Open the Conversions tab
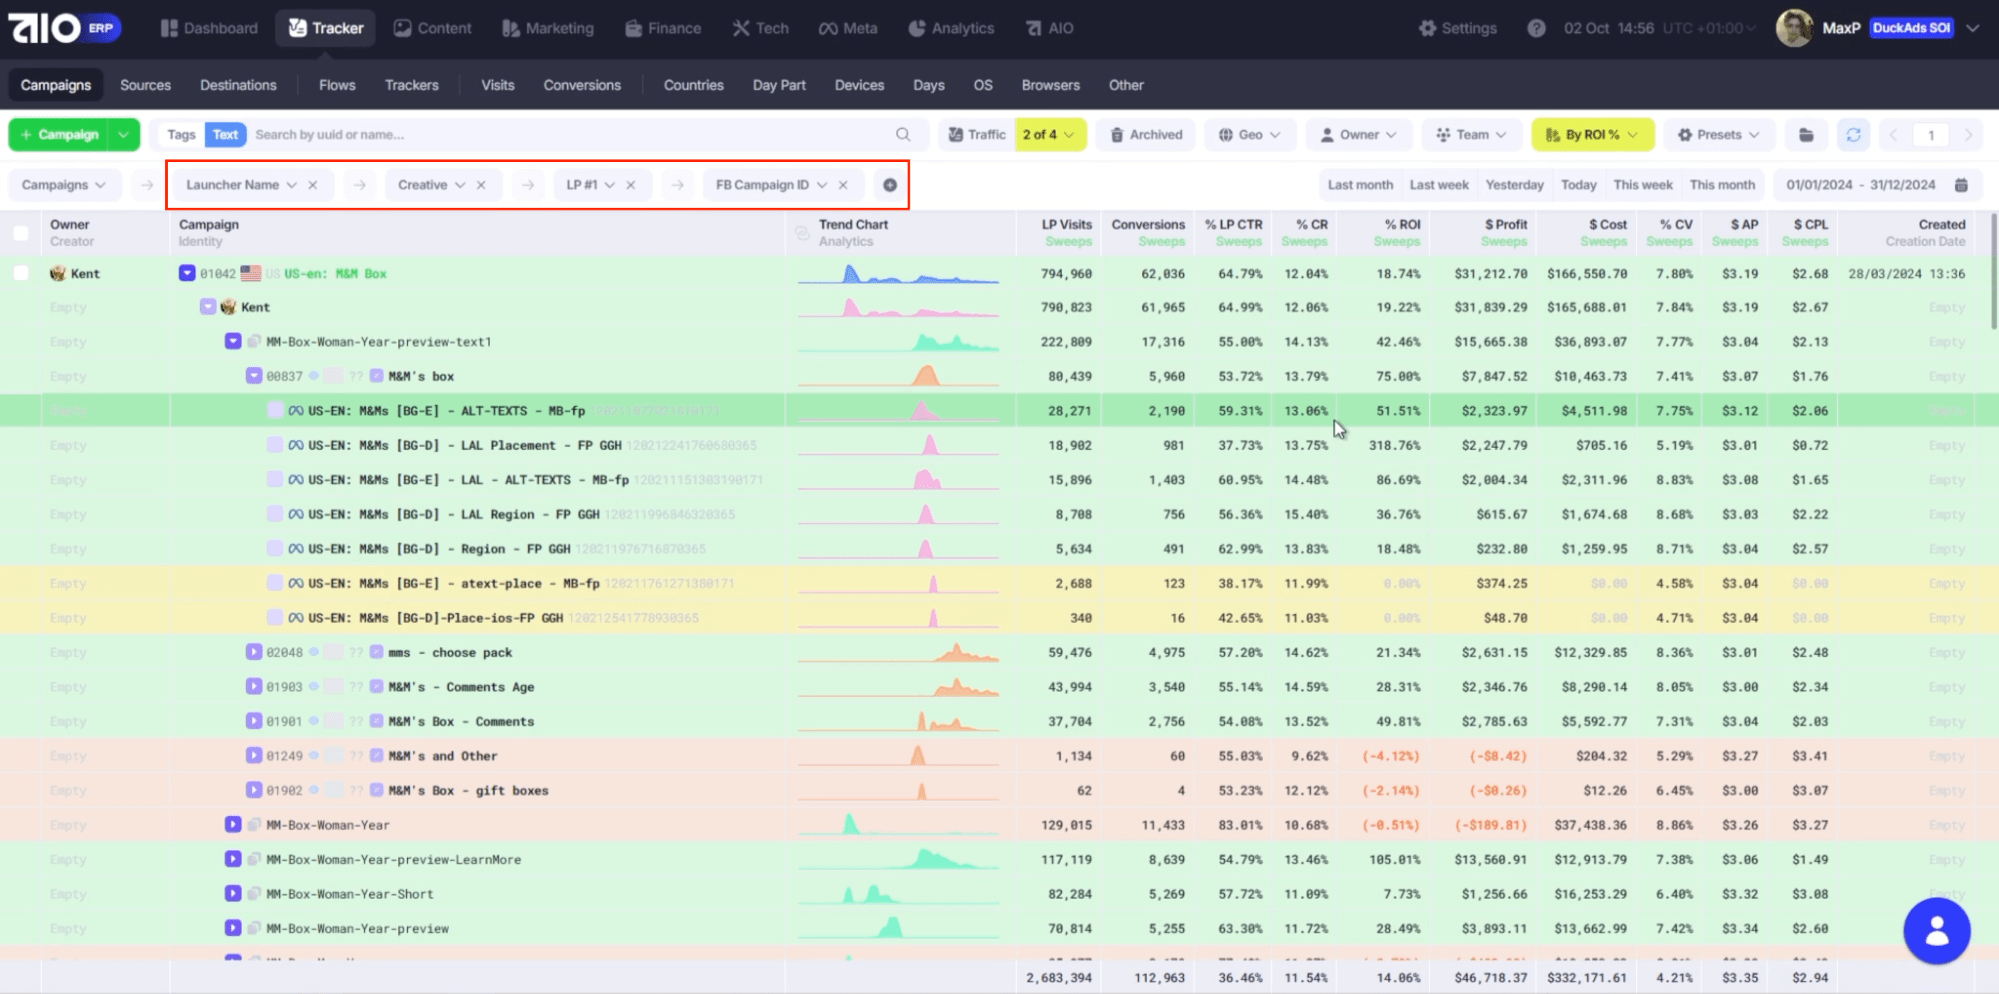Screen dimensions: 1999x994 click(x=582, y=85)
